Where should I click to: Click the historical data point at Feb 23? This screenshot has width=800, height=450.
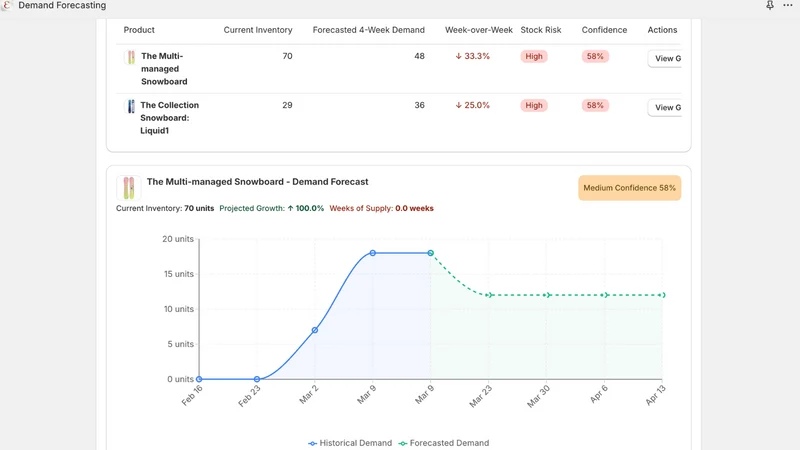257,379
